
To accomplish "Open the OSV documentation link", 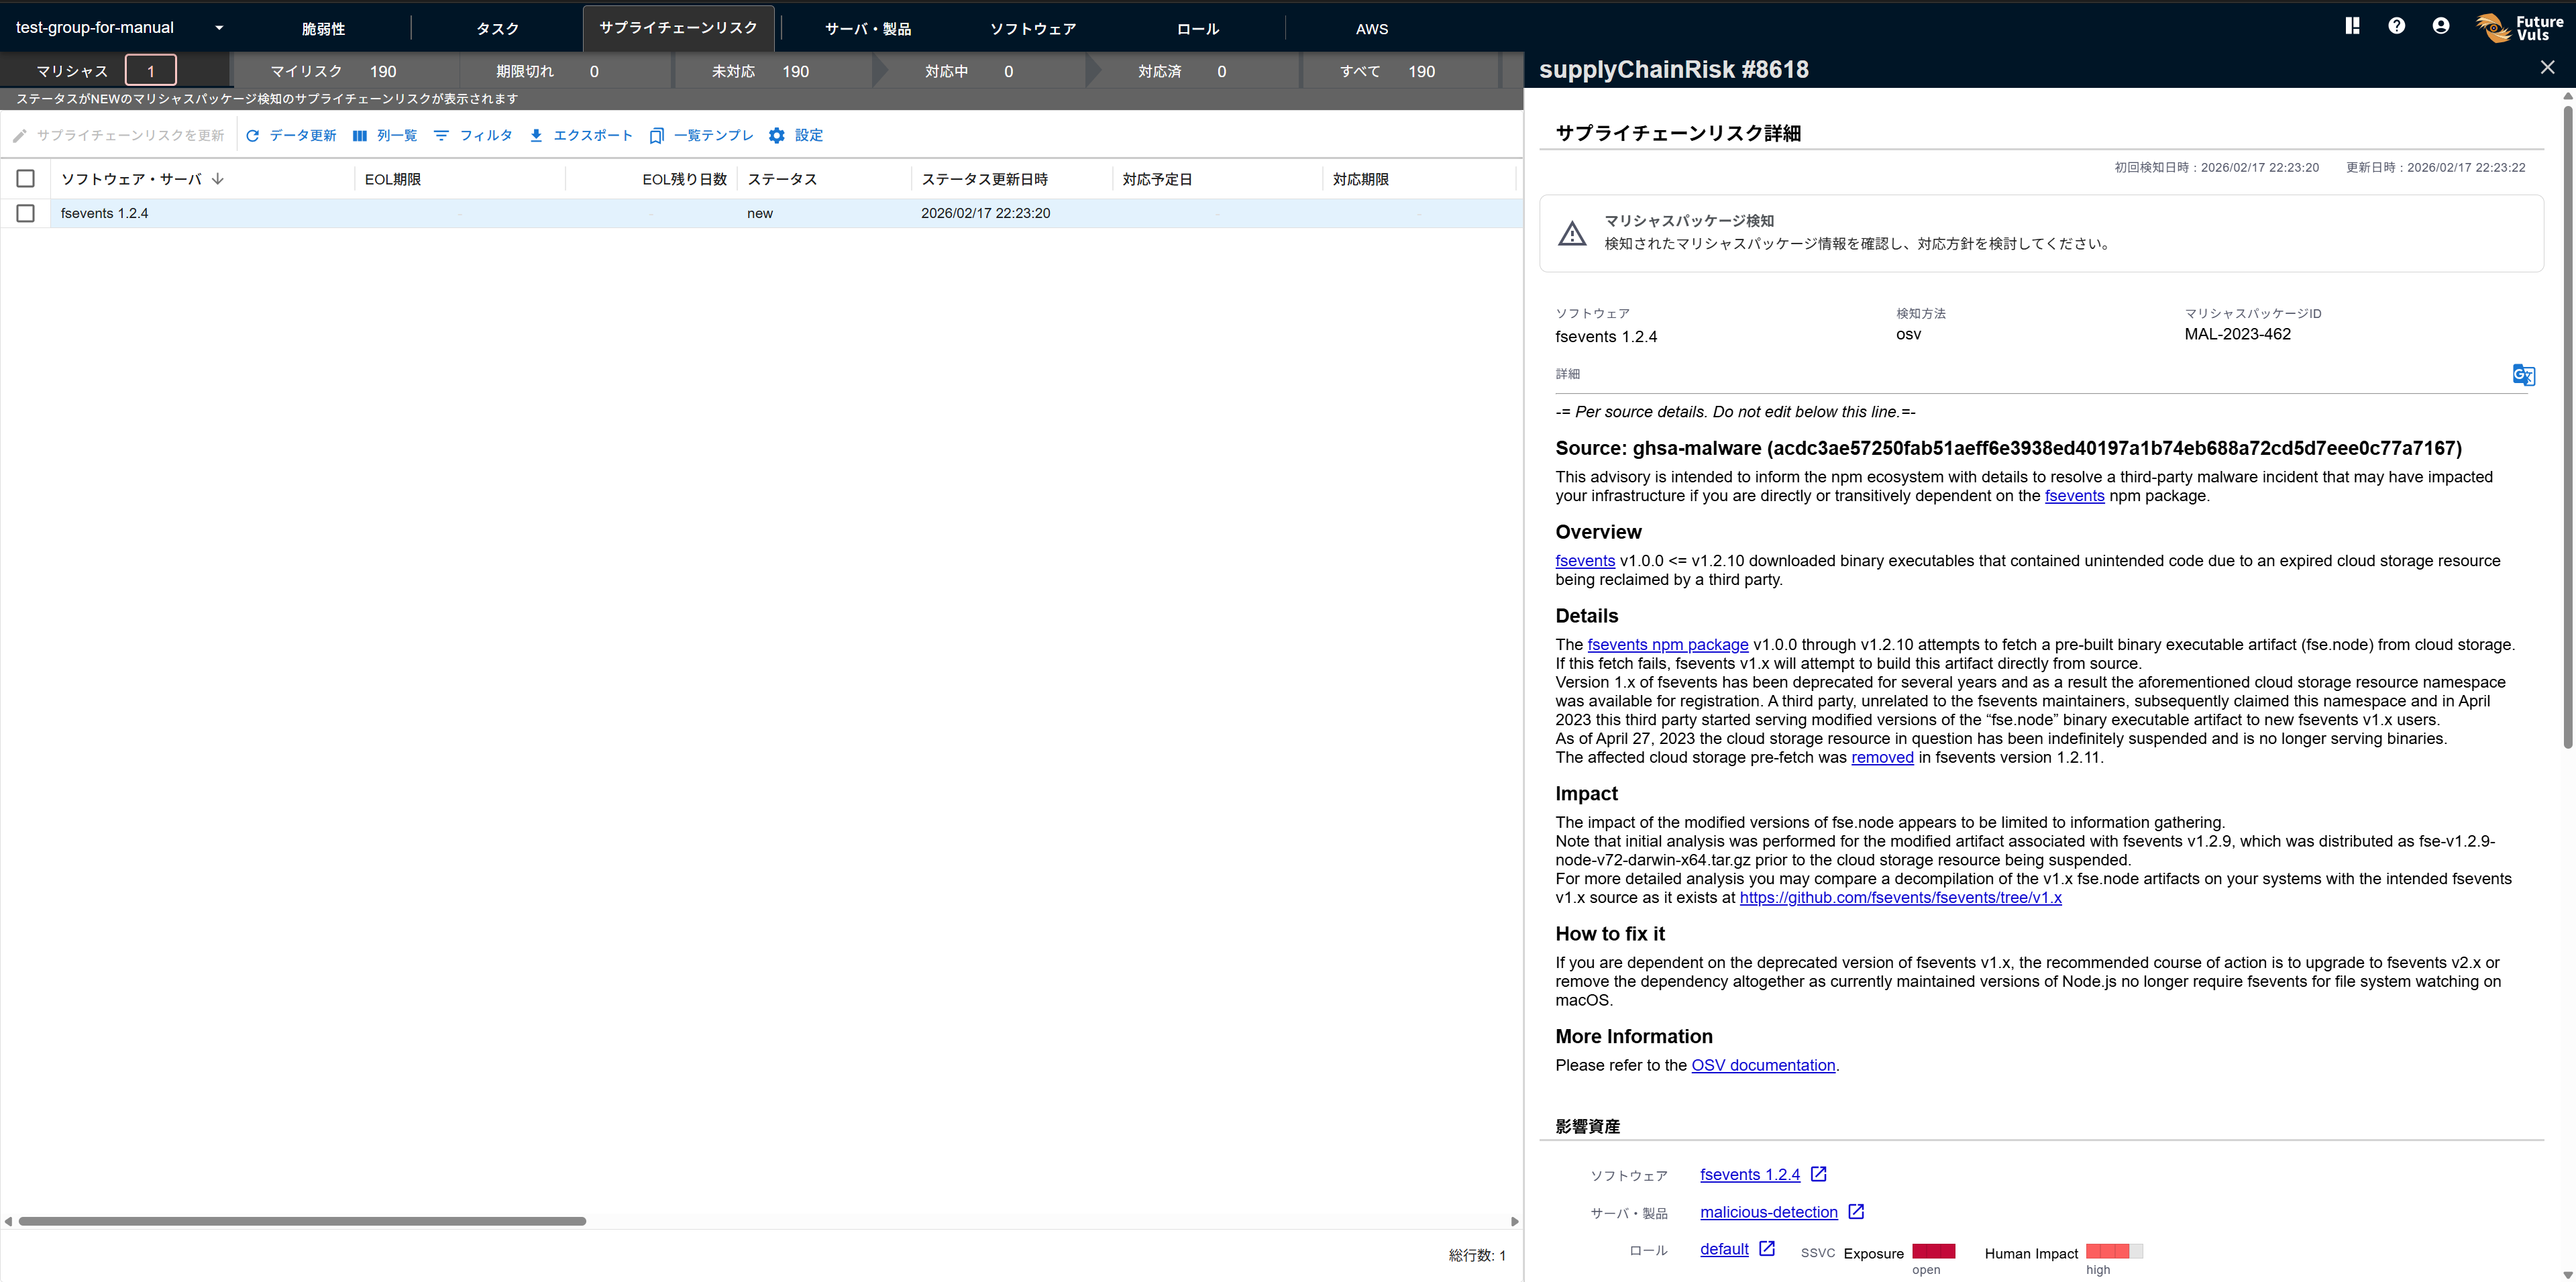I will [x=1763, y=1065].
